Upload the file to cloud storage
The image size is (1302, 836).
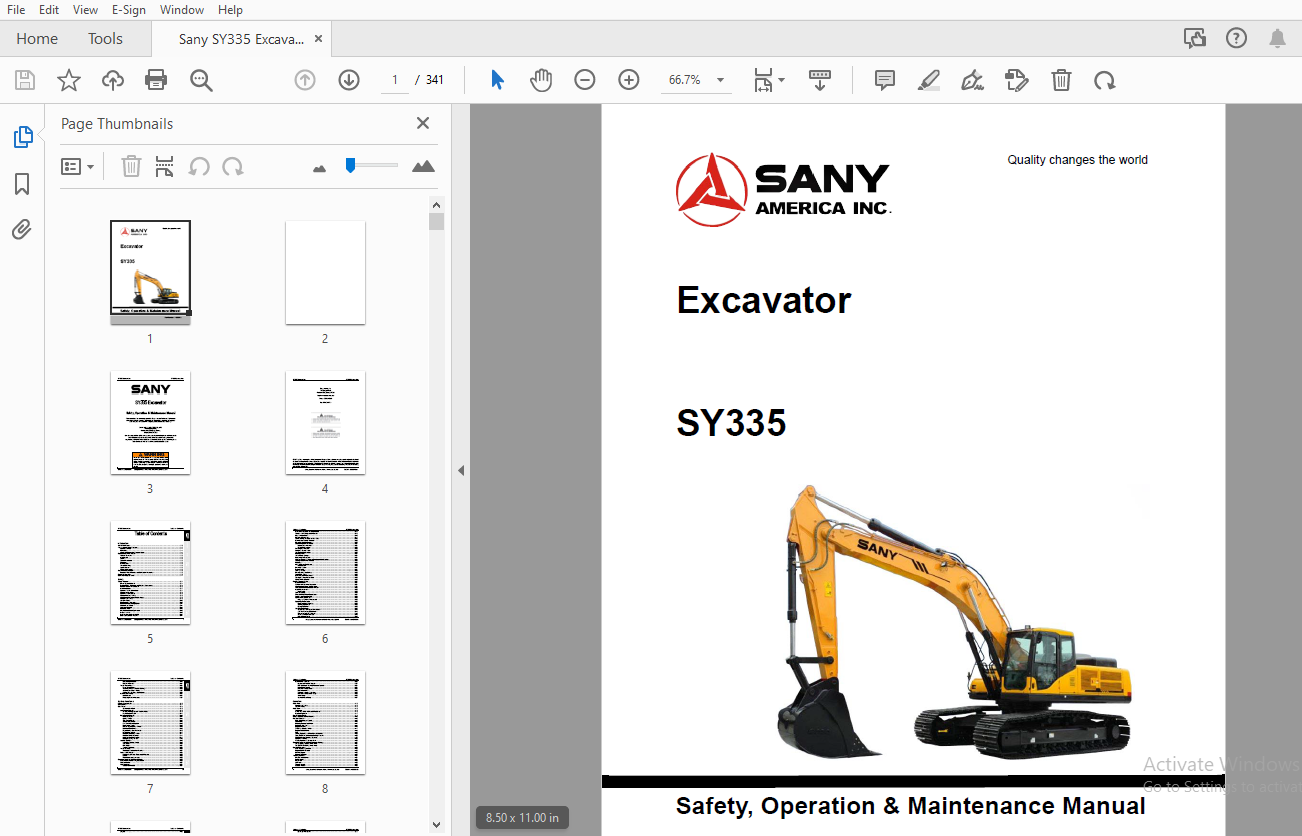point(113,80)
